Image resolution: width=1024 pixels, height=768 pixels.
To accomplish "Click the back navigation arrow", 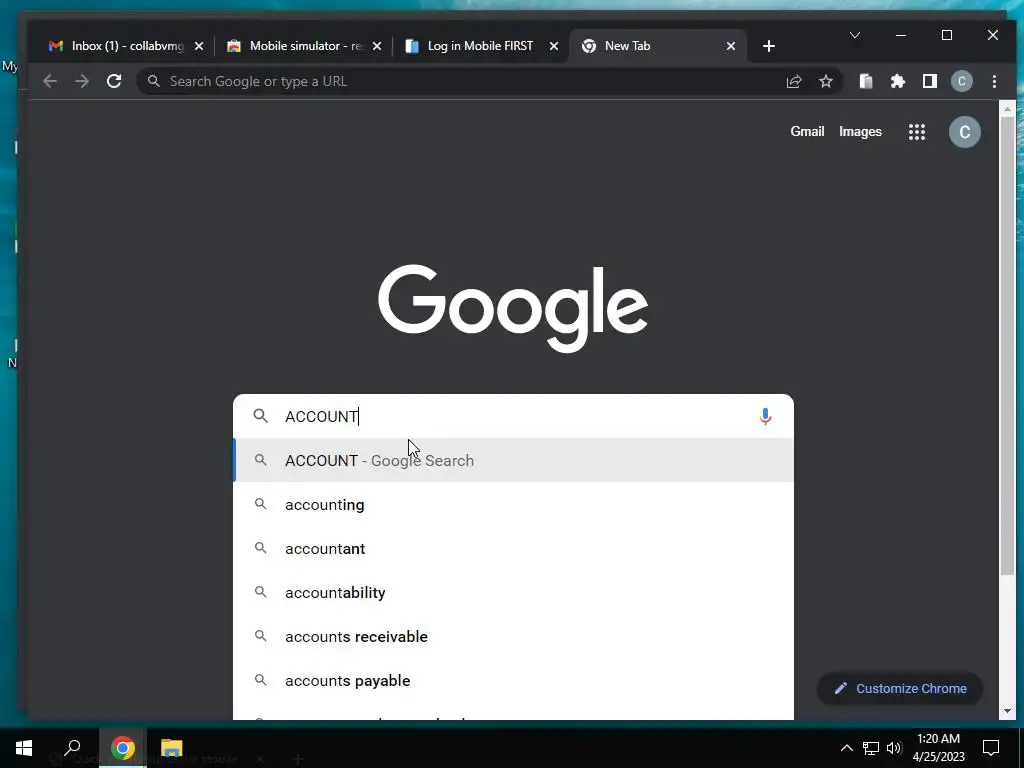I will (x=50, y=82).
